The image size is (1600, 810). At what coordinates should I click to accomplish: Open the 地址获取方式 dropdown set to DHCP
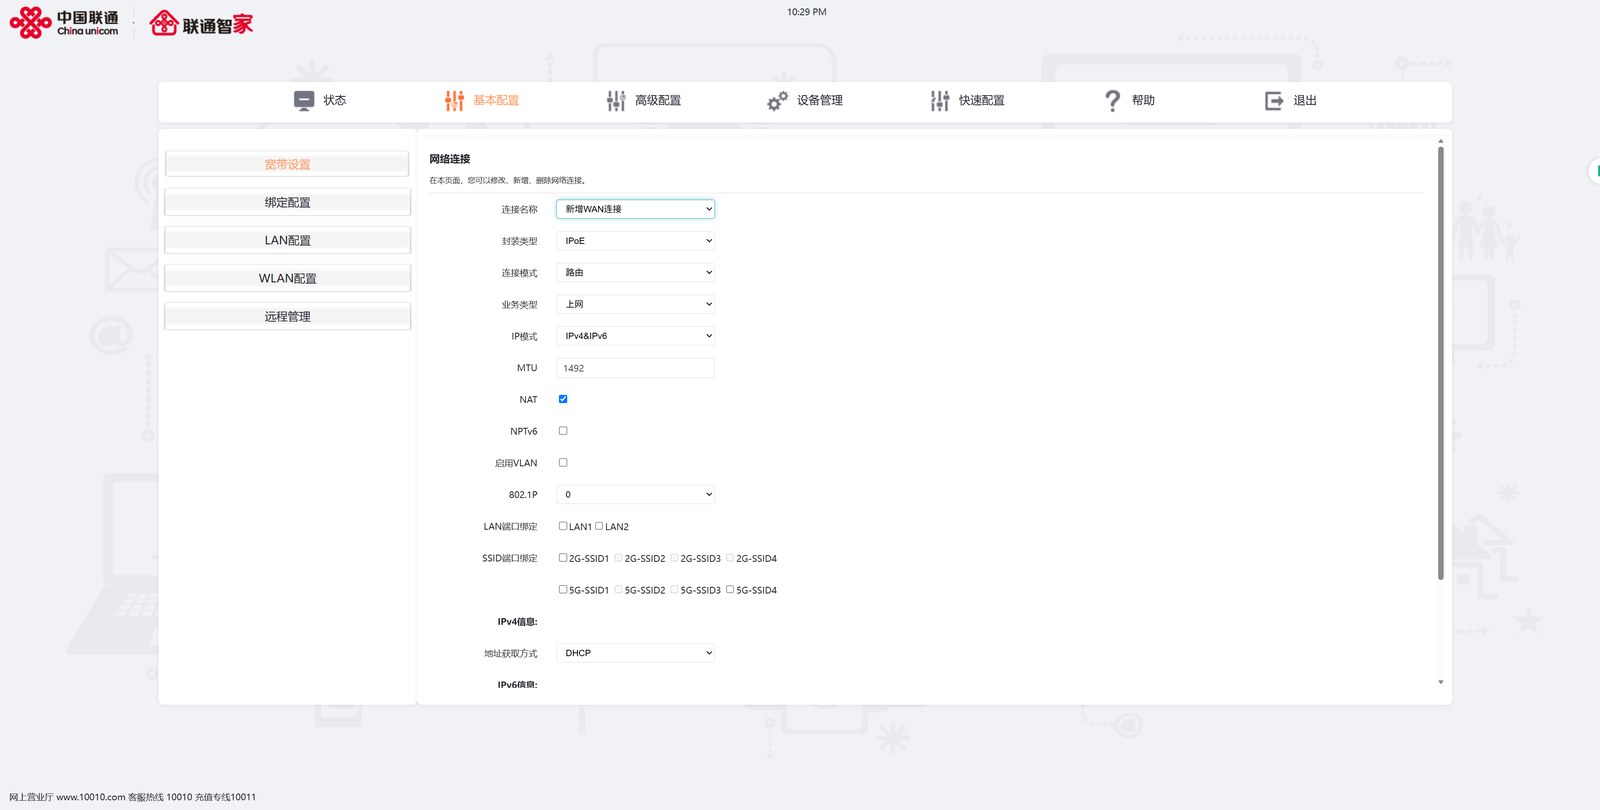(x=635, y=653)
